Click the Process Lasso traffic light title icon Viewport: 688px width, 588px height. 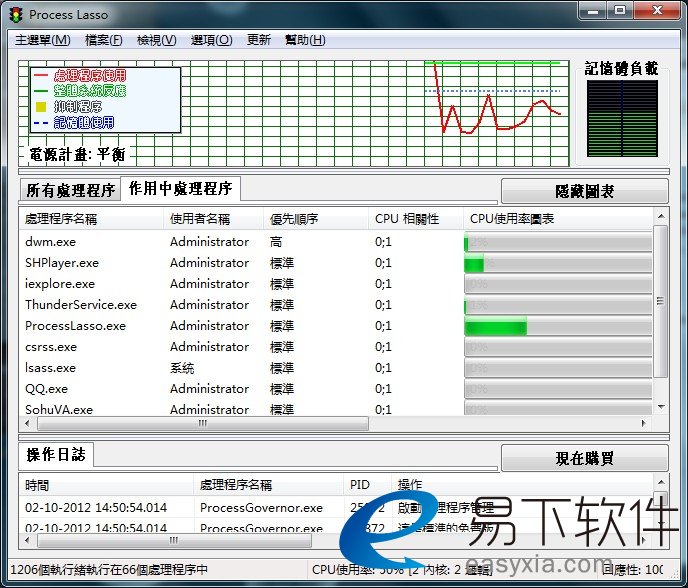17,14
